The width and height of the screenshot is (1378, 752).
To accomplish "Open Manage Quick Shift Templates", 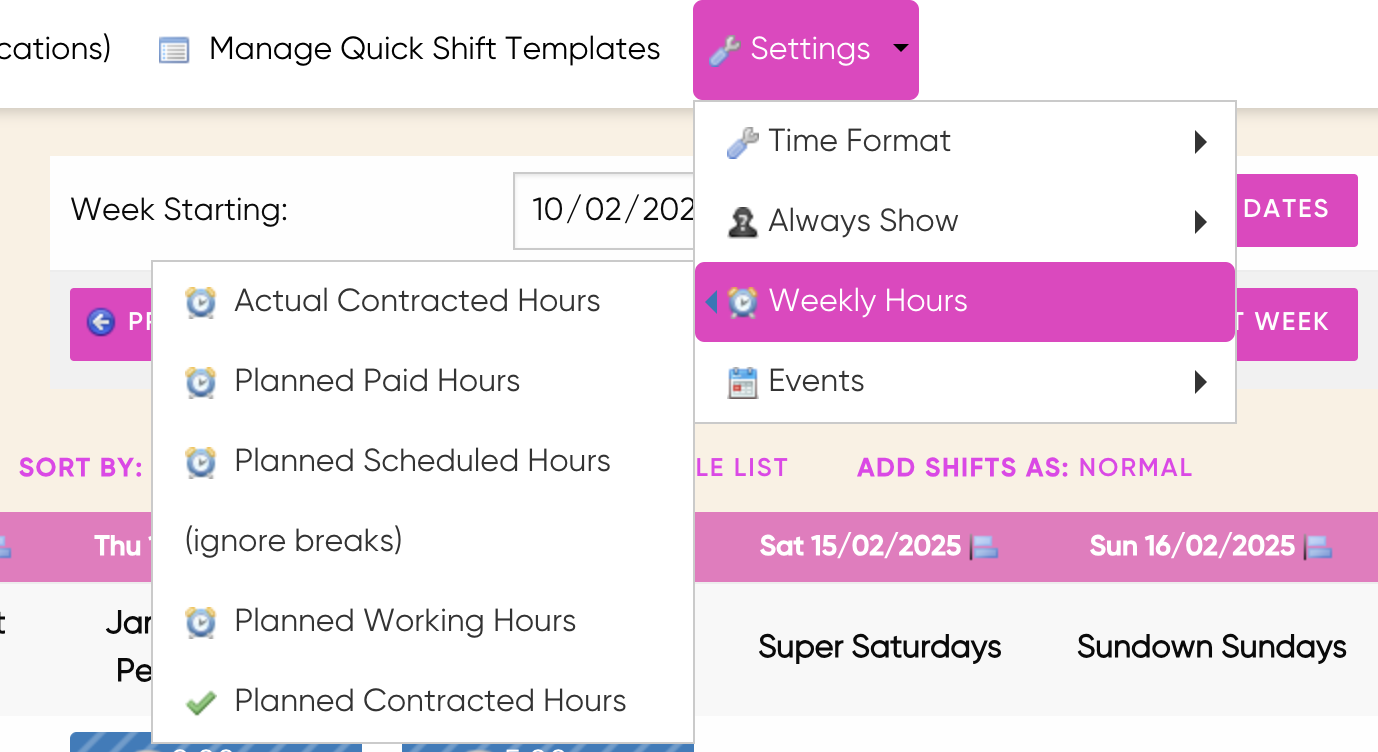I will [434, 49].
